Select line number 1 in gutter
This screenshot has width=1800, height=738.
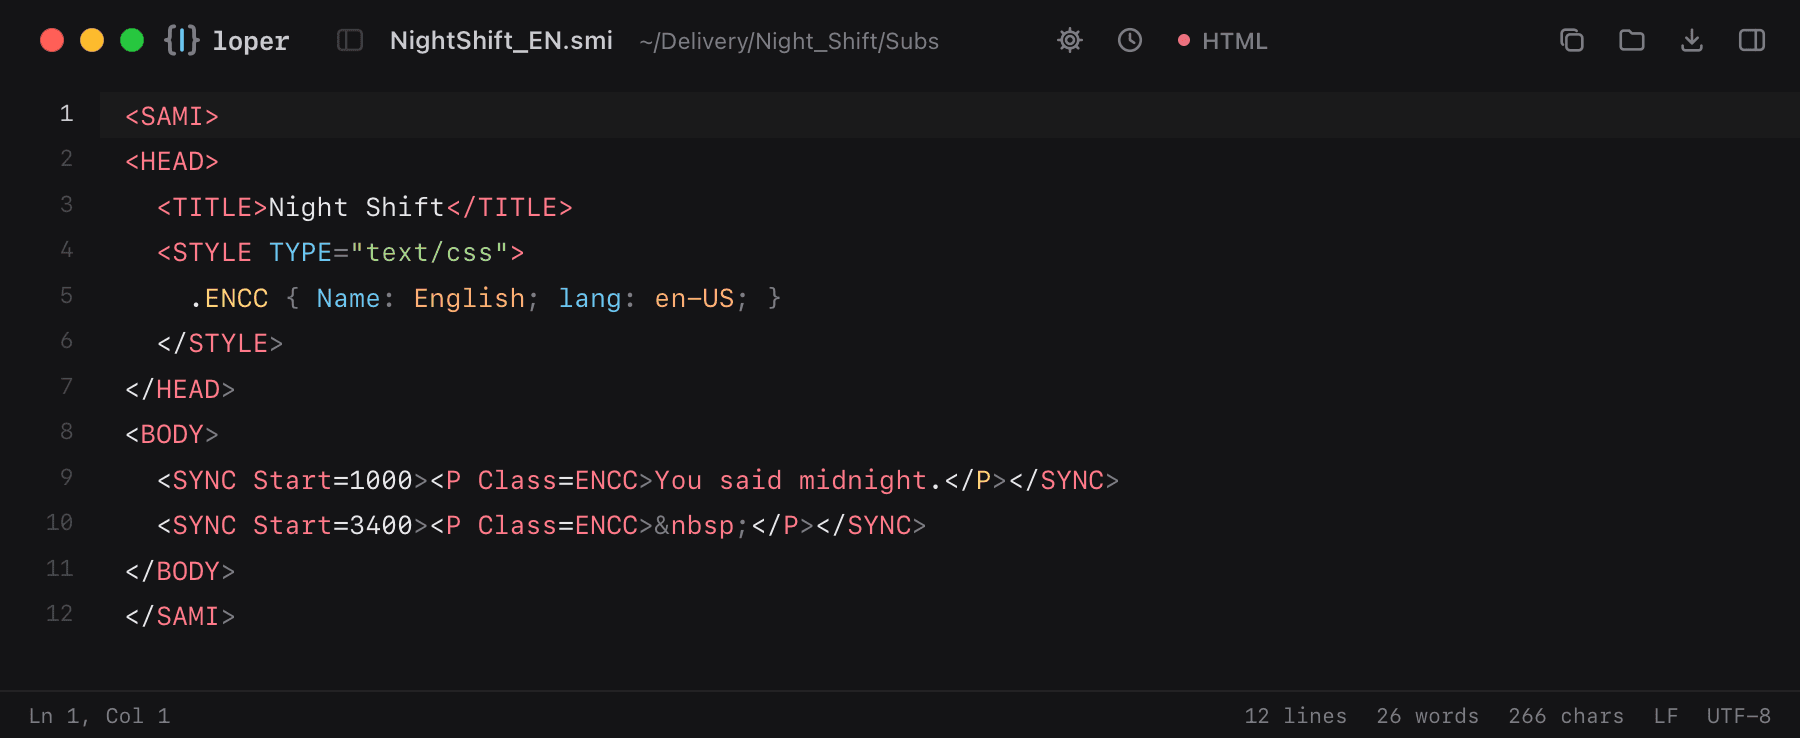pos(66,114)
